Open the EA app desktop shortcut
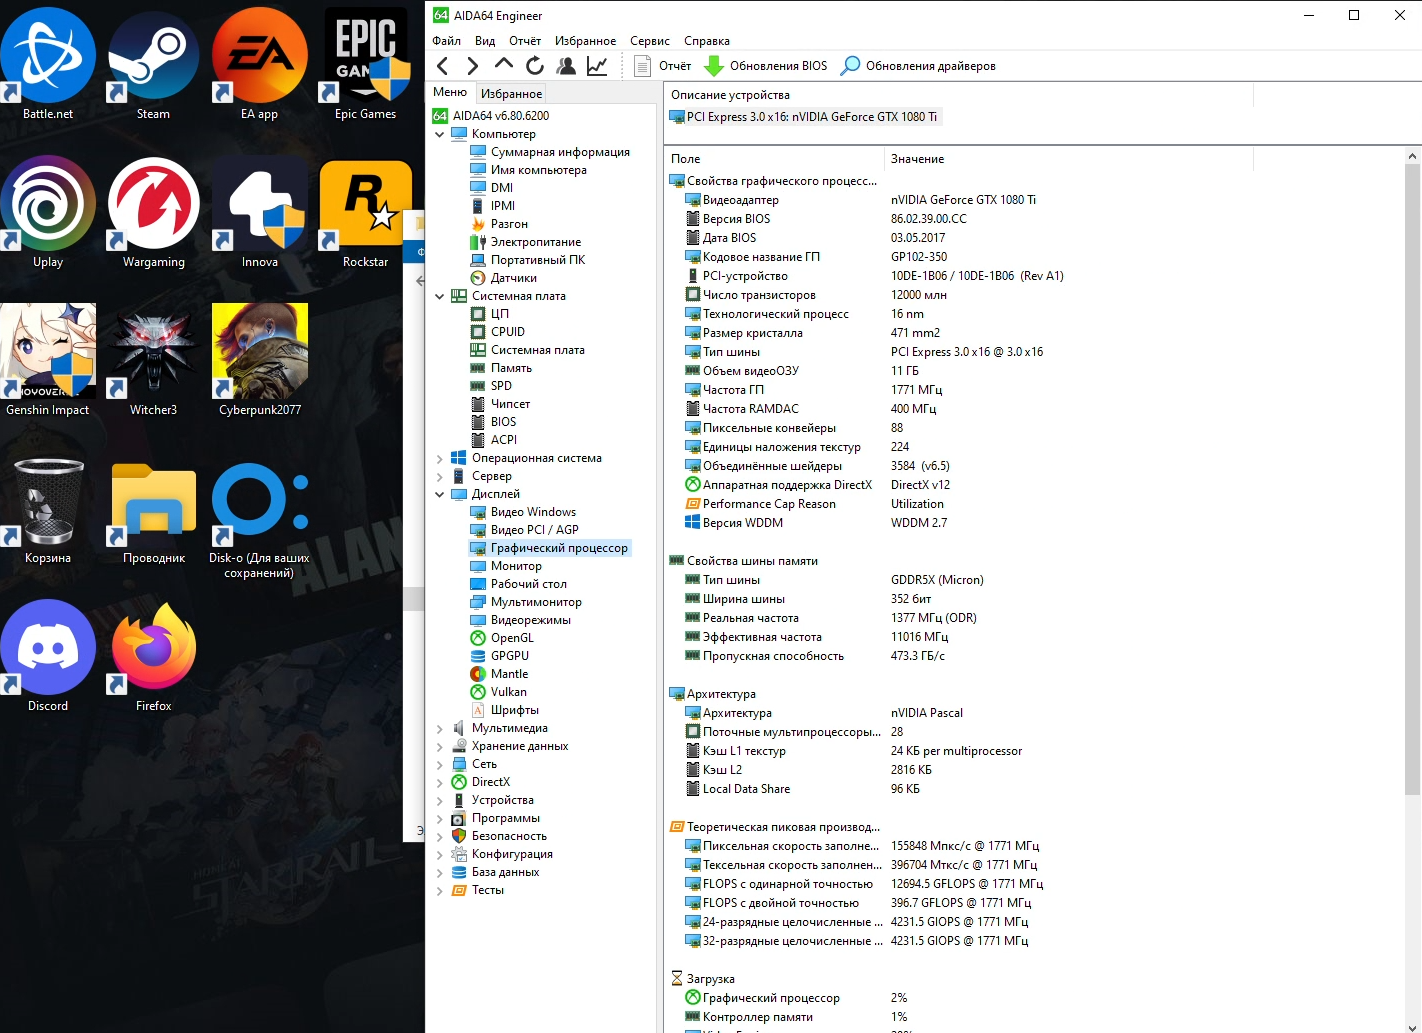 259,64
